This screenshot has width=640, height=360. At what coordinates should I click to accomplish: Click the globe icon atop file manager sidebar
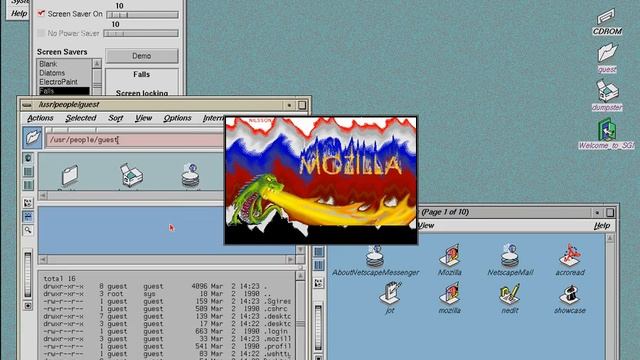point(28,158)
